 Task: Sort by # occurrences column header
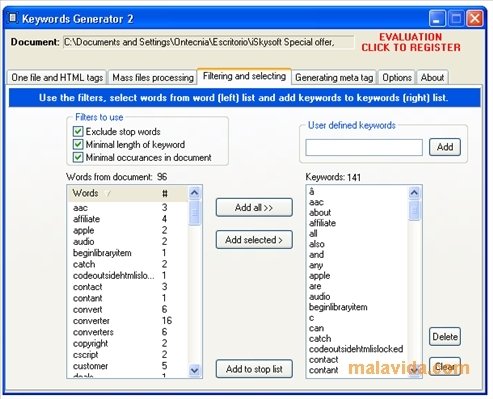[174, 193]
